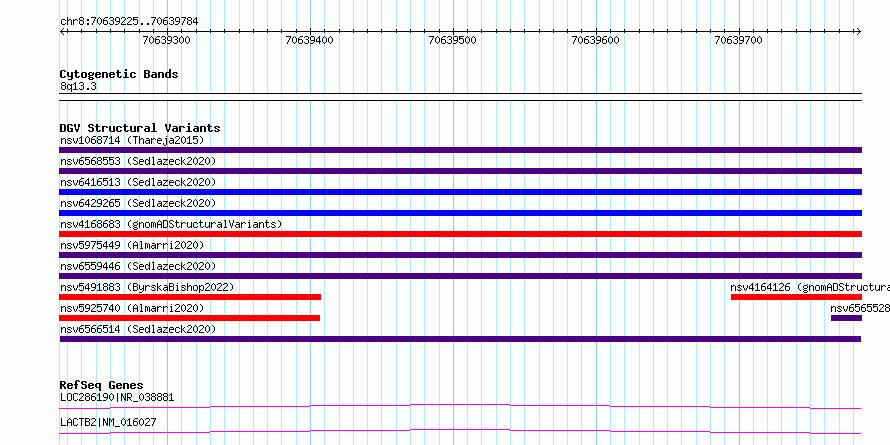Click the red bar for nsv5925740
The height and width of the screenshot is (445, 890).
[190, 318]
